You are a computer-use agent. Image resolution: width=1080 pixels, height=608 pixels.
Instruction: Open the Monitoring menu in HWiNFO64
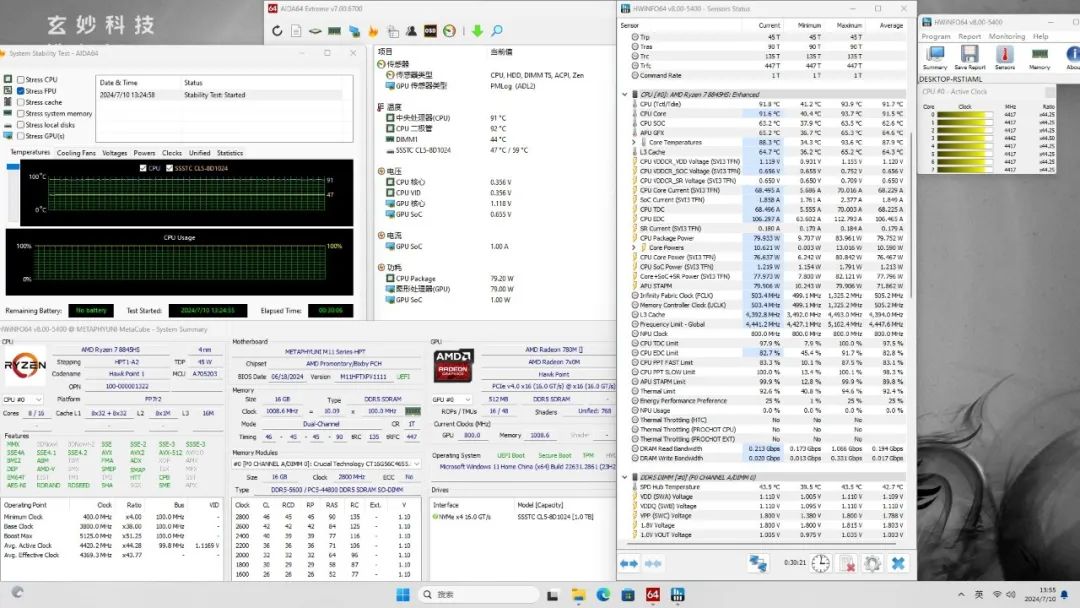(x=1006, y=36)
